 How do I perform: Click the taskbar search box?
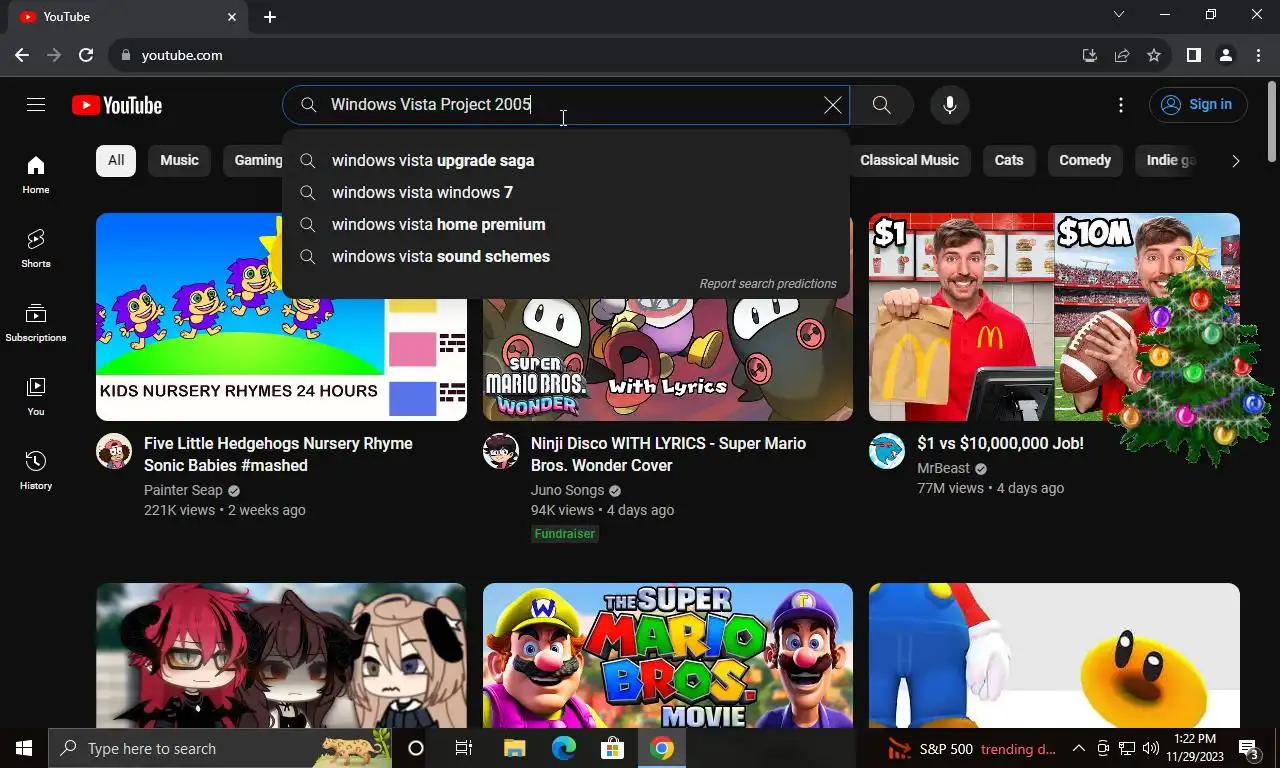click(220, 748)
